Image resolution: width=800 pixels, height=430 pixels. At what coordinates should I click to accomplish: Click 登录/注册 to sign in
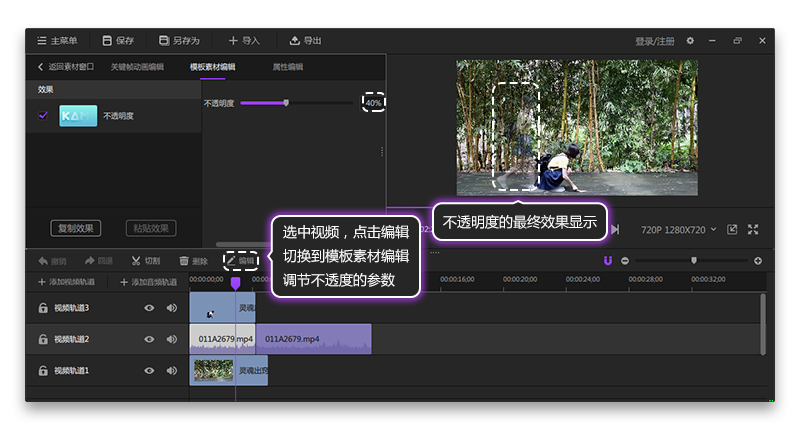[655, 41]
